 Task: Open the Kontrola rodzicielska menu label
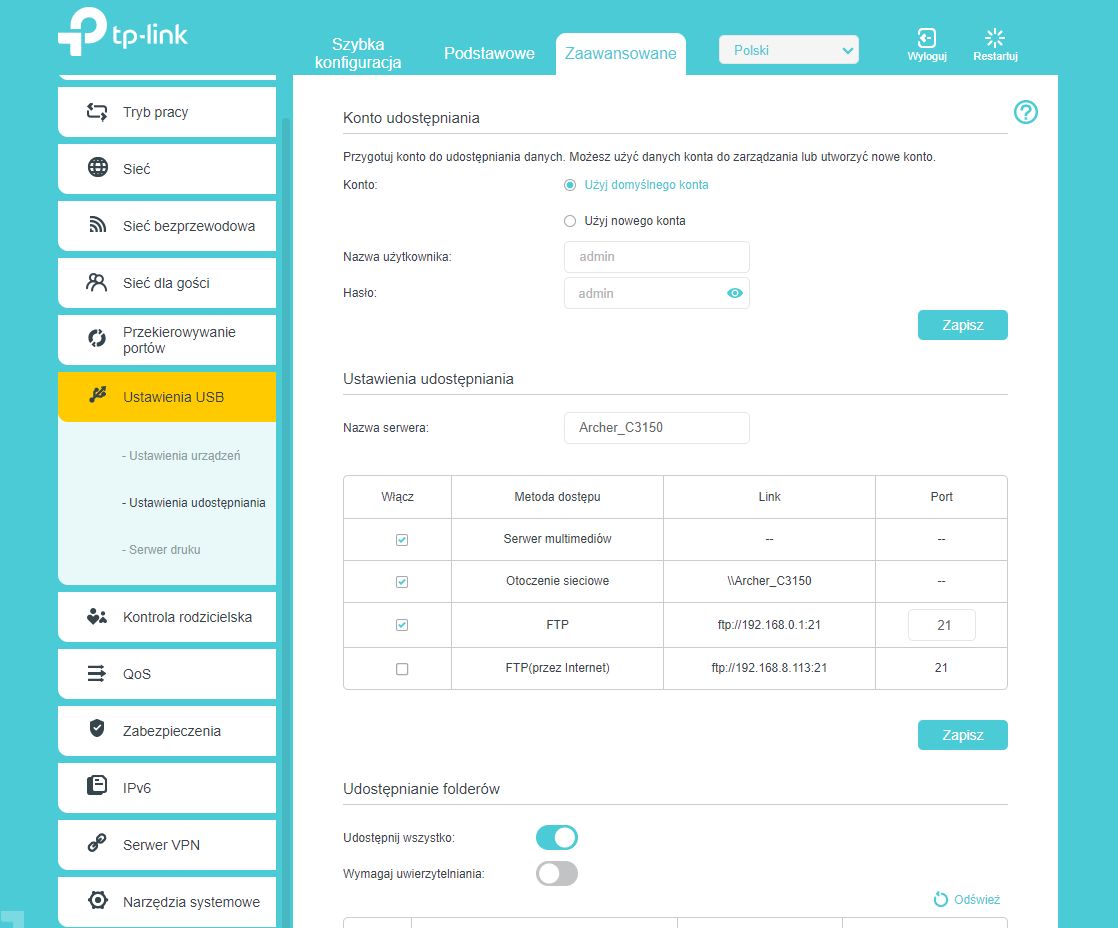[188, 617]
